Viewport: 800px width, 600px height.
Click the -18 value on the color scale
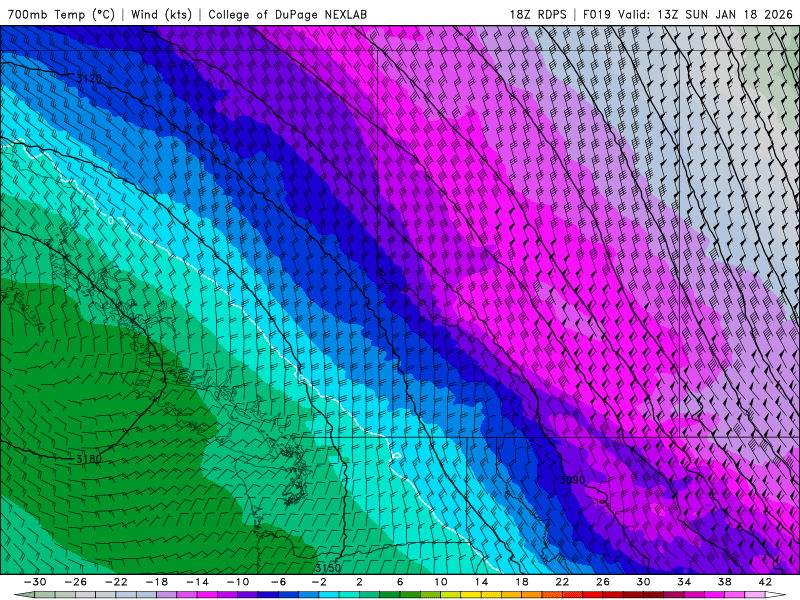pos(157,582)
